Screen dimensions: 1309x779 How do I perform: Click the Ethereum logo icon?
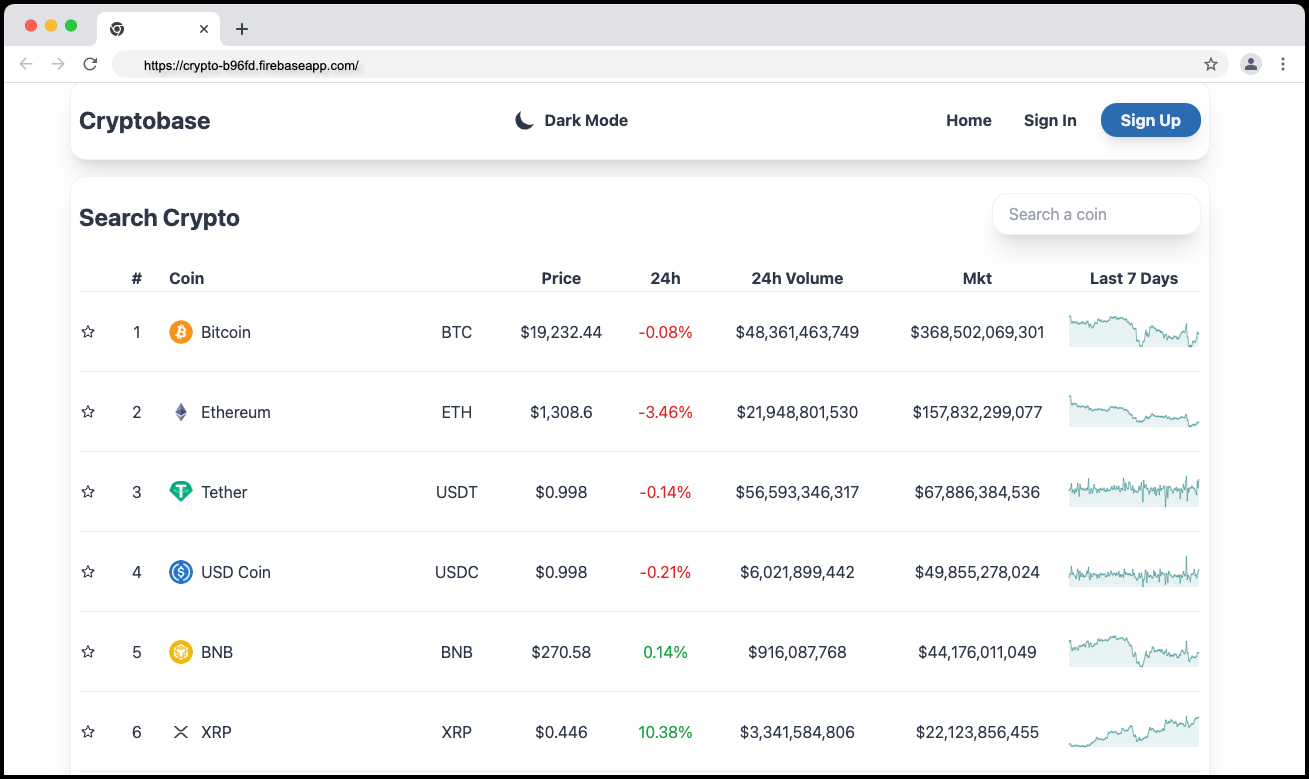pyautogui.click(x=181, y=412)
